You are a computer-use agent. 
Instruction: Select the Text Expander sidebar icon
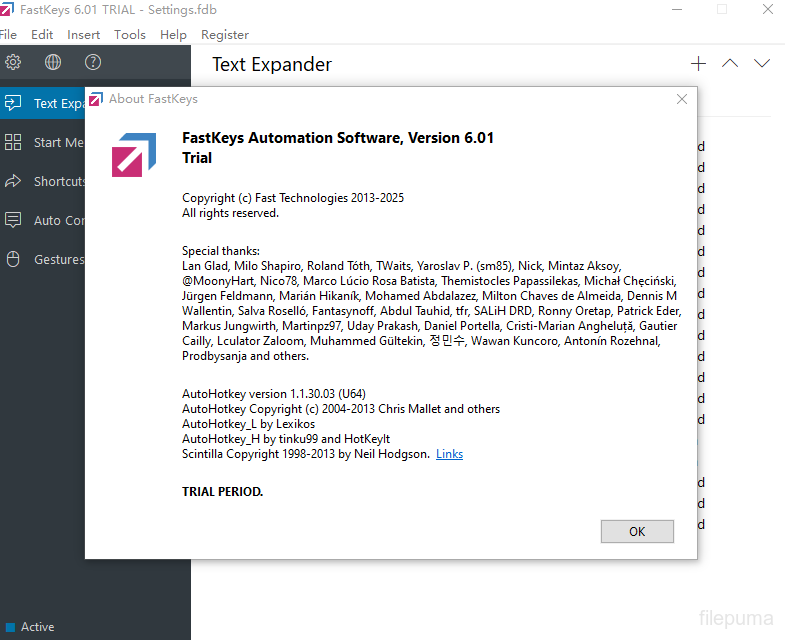coord(14,103)
